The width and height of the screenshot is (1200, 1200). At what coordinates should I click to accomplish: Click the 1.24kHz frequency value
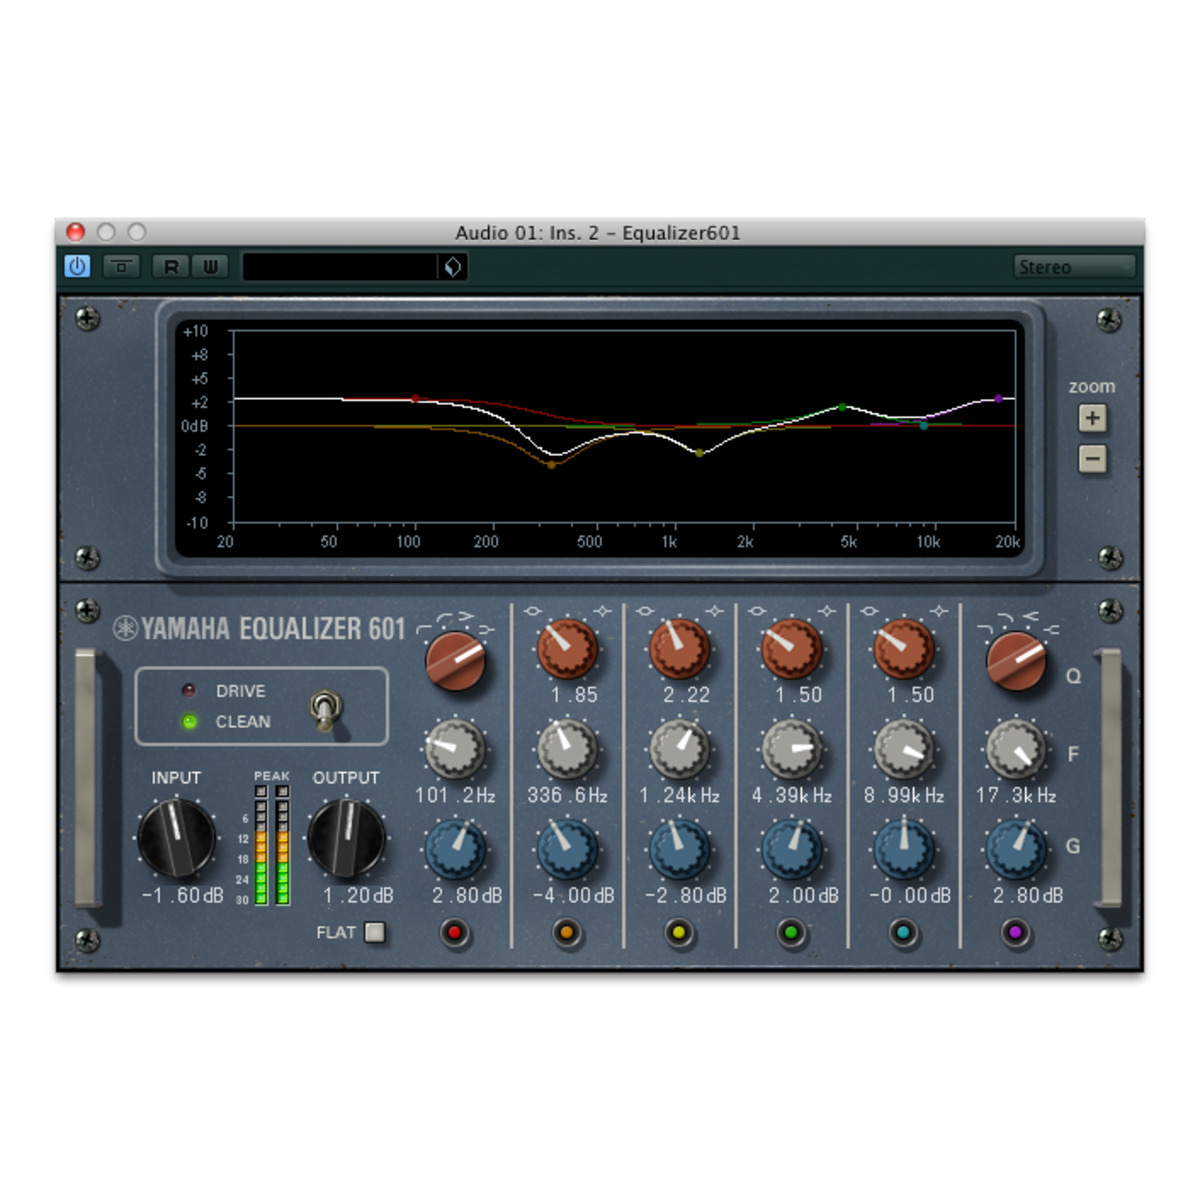pos(679,795)
